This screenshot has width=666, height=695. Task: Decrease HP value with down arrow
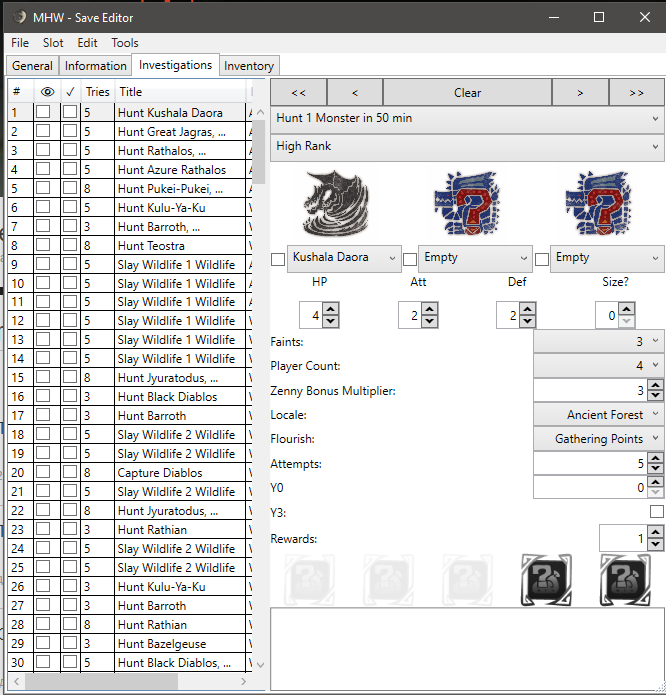tap(331, 321)
